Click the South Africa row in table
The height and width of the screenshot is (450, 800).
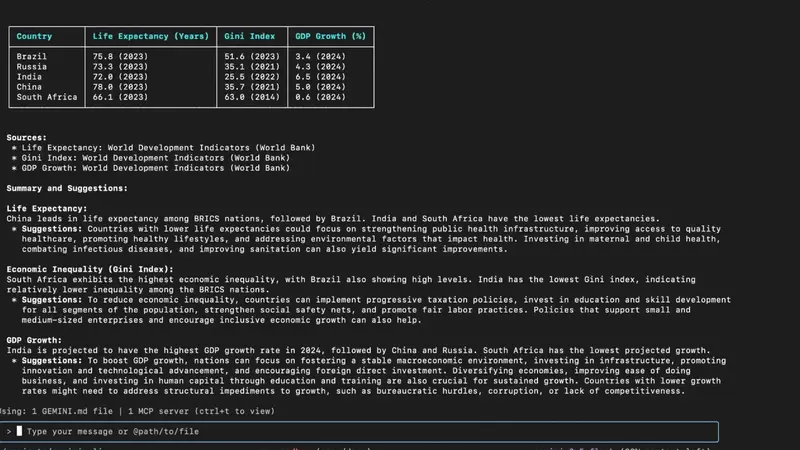coord(47,97)
